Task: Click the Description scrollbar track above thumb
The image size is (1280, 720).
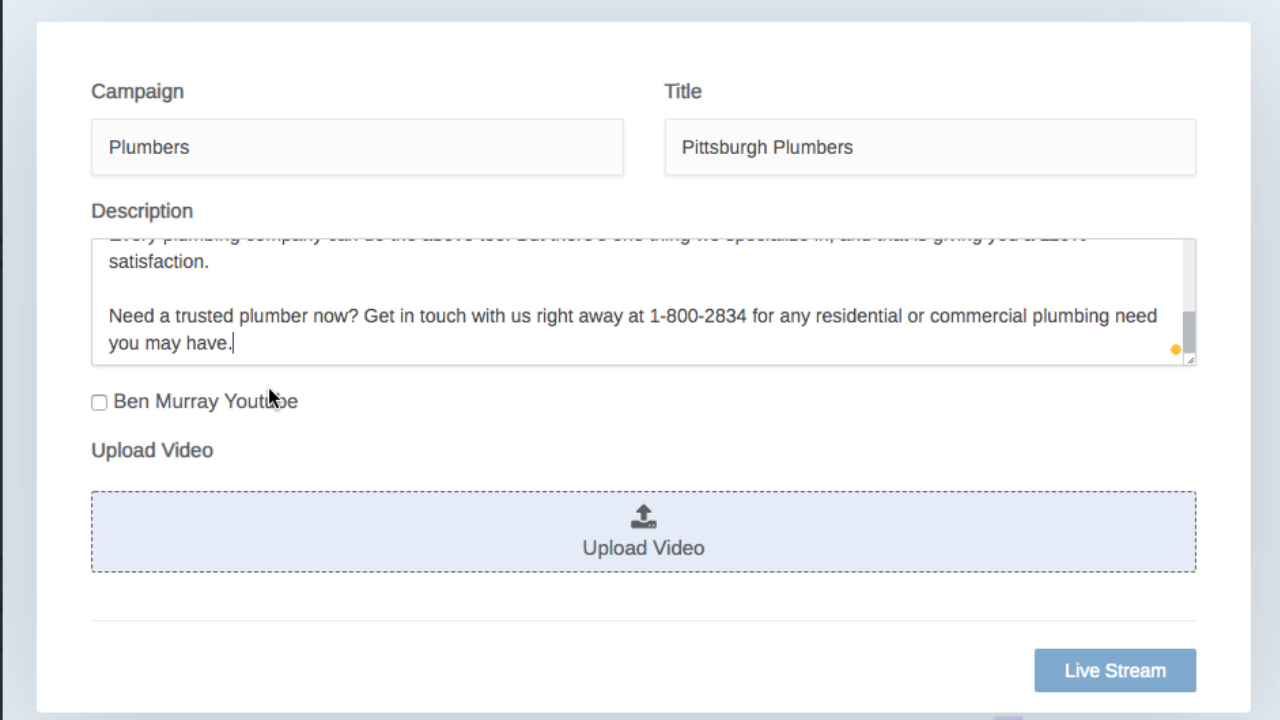Action: pos(1189,275)
